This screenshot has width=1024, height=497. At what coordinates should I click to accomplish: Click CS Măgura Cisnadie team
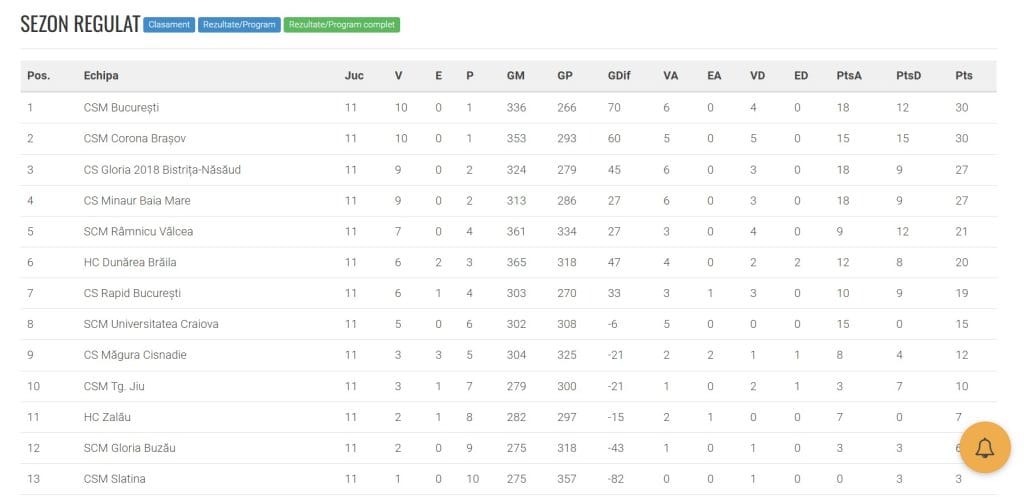(x=135, y=355)
